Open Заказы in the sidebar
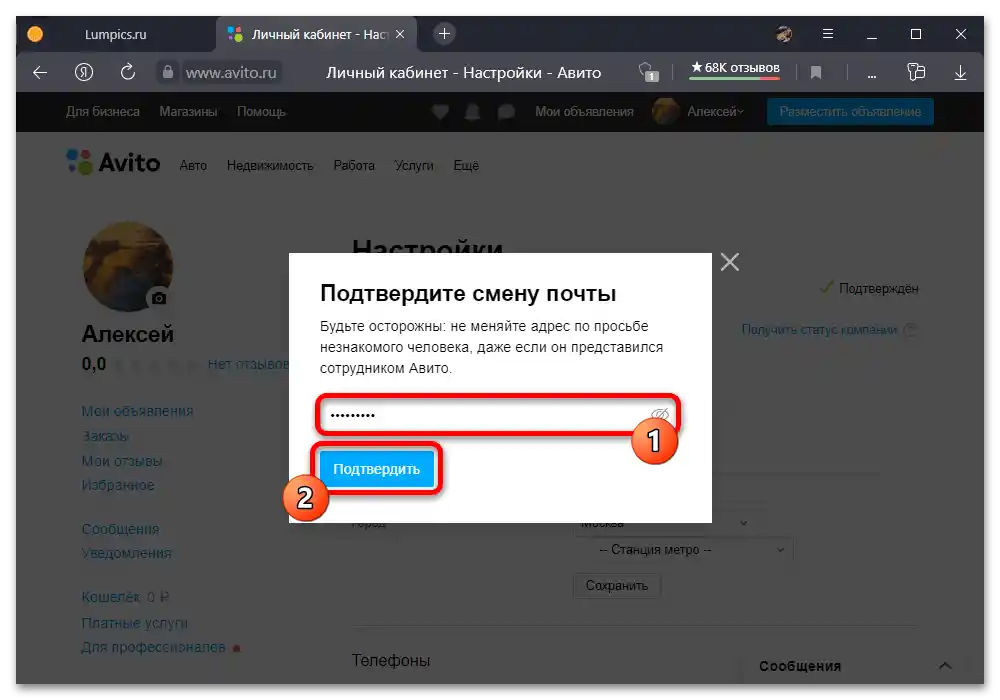Image resolution: width=1000 pixels, height=700 pixels. click(x=105, y=436)
